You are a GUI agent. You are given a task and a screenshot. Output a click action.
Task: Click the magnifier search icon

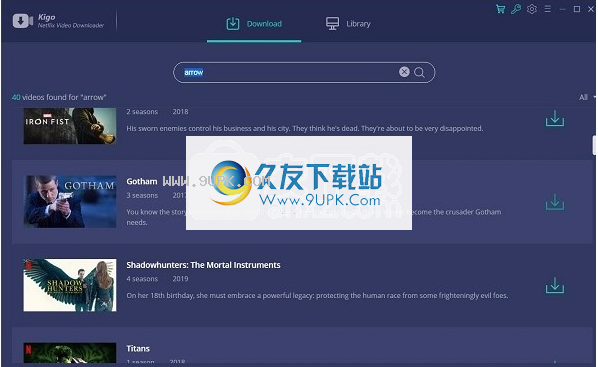click(x=419, y=72)
